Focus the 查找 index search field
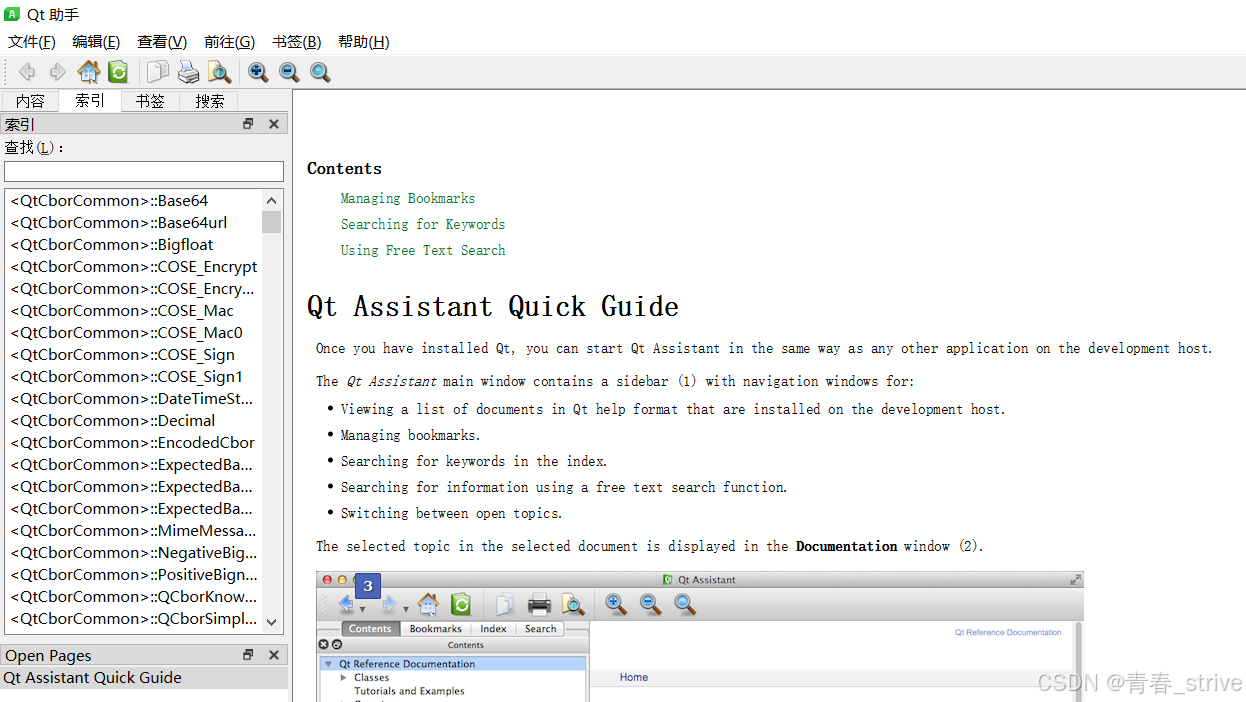 pyautogui.click(x=144, y=171)
